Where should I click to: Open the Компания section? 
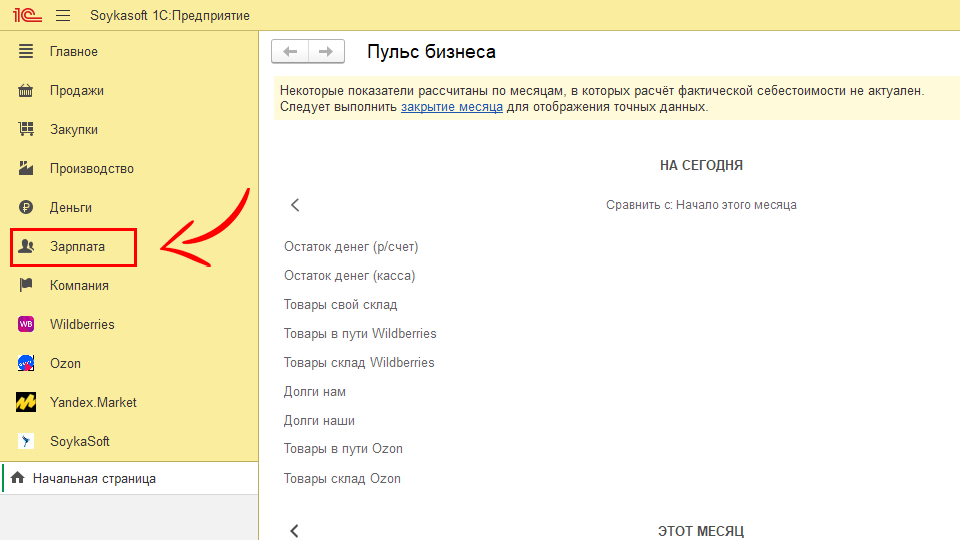(x=79, y=286)
